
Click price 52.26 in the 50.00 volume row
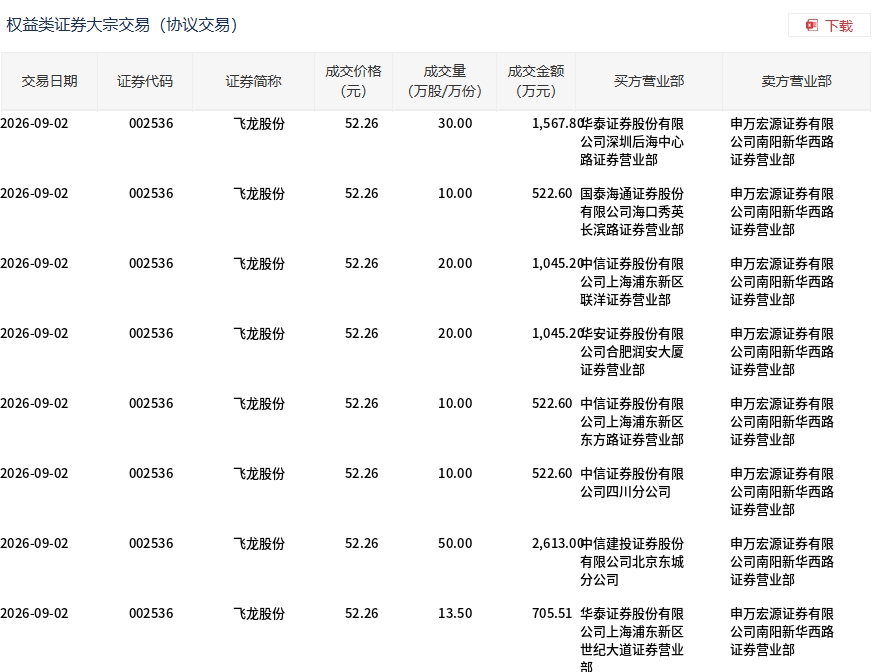coord(361,543)
